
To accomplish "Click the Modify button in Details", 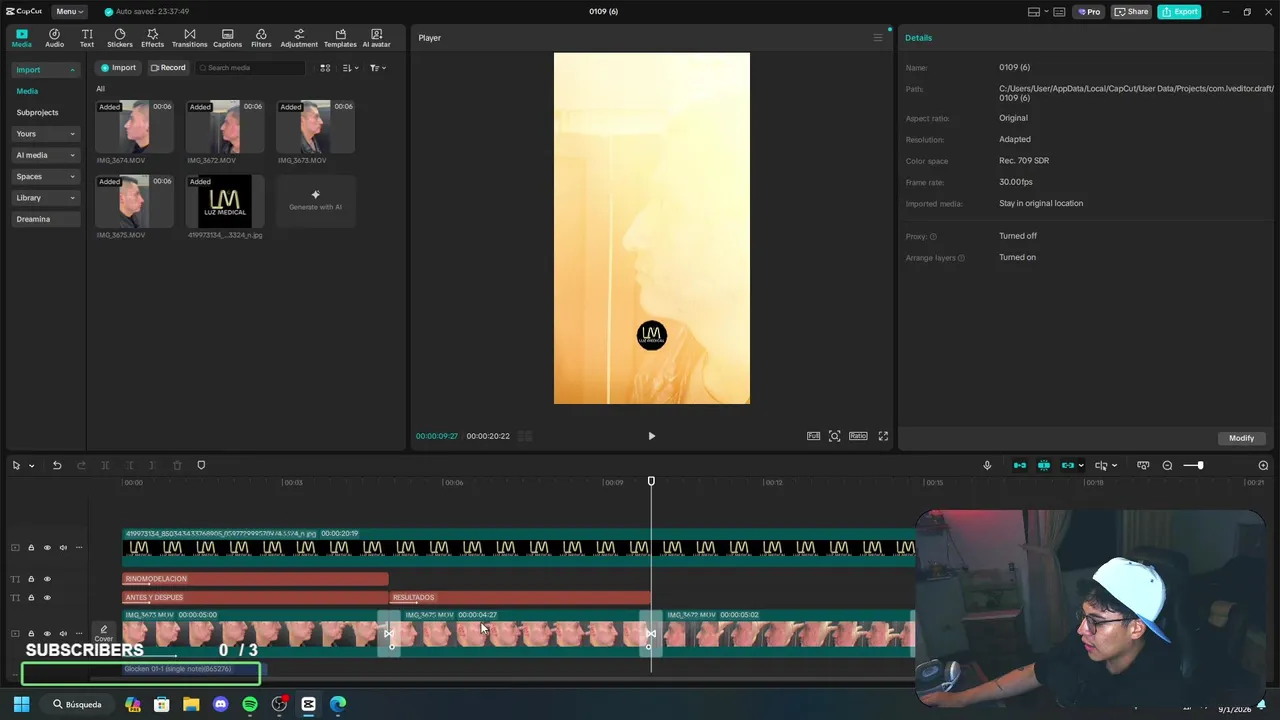I will pyautogui.click(x=1241, y=438).
